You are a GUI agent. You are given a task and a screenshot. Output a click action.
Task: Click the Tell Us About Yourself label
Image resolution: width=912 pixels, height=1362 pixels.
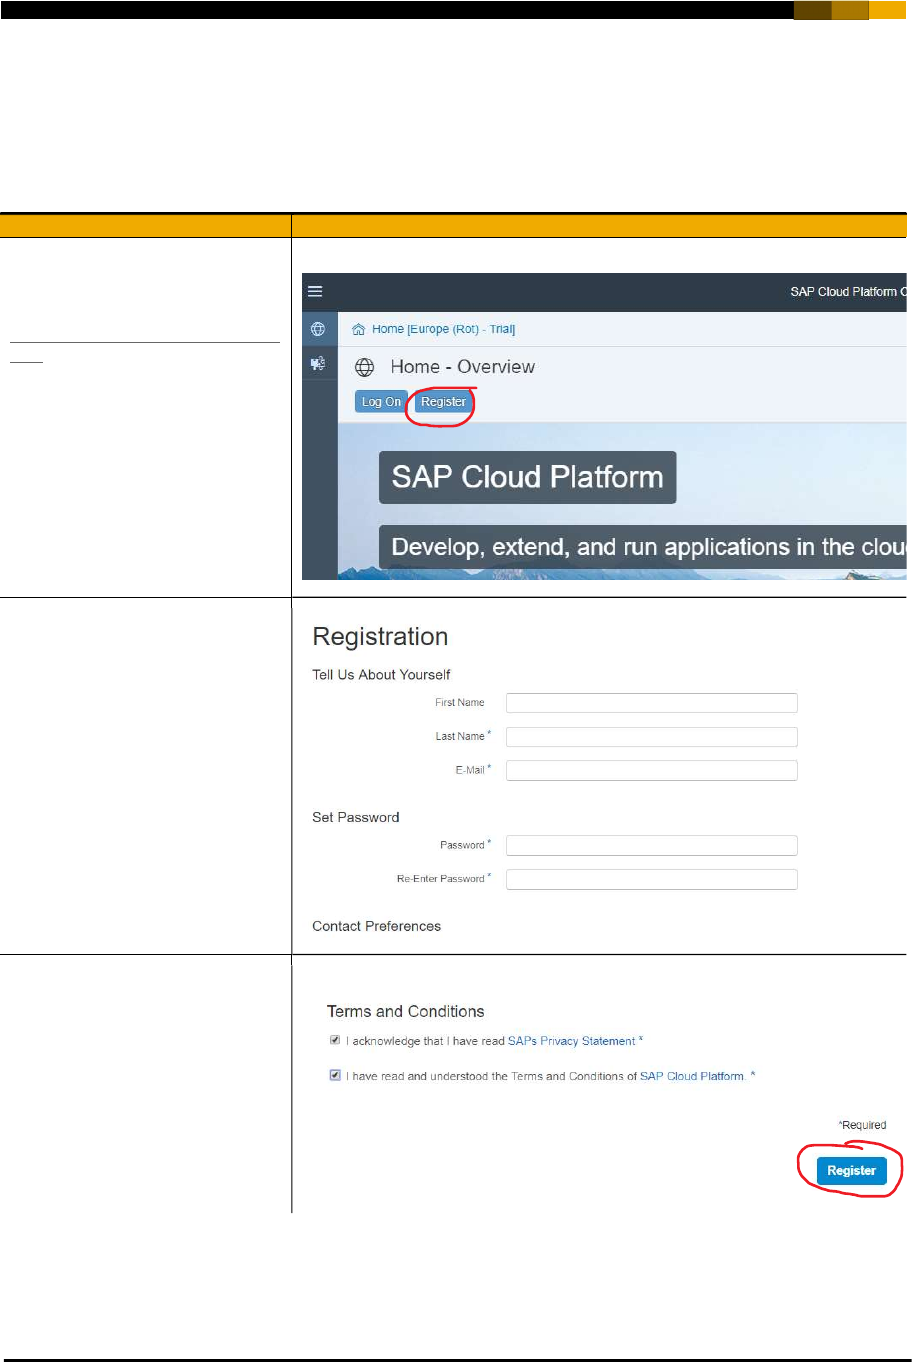pos(381,675)
